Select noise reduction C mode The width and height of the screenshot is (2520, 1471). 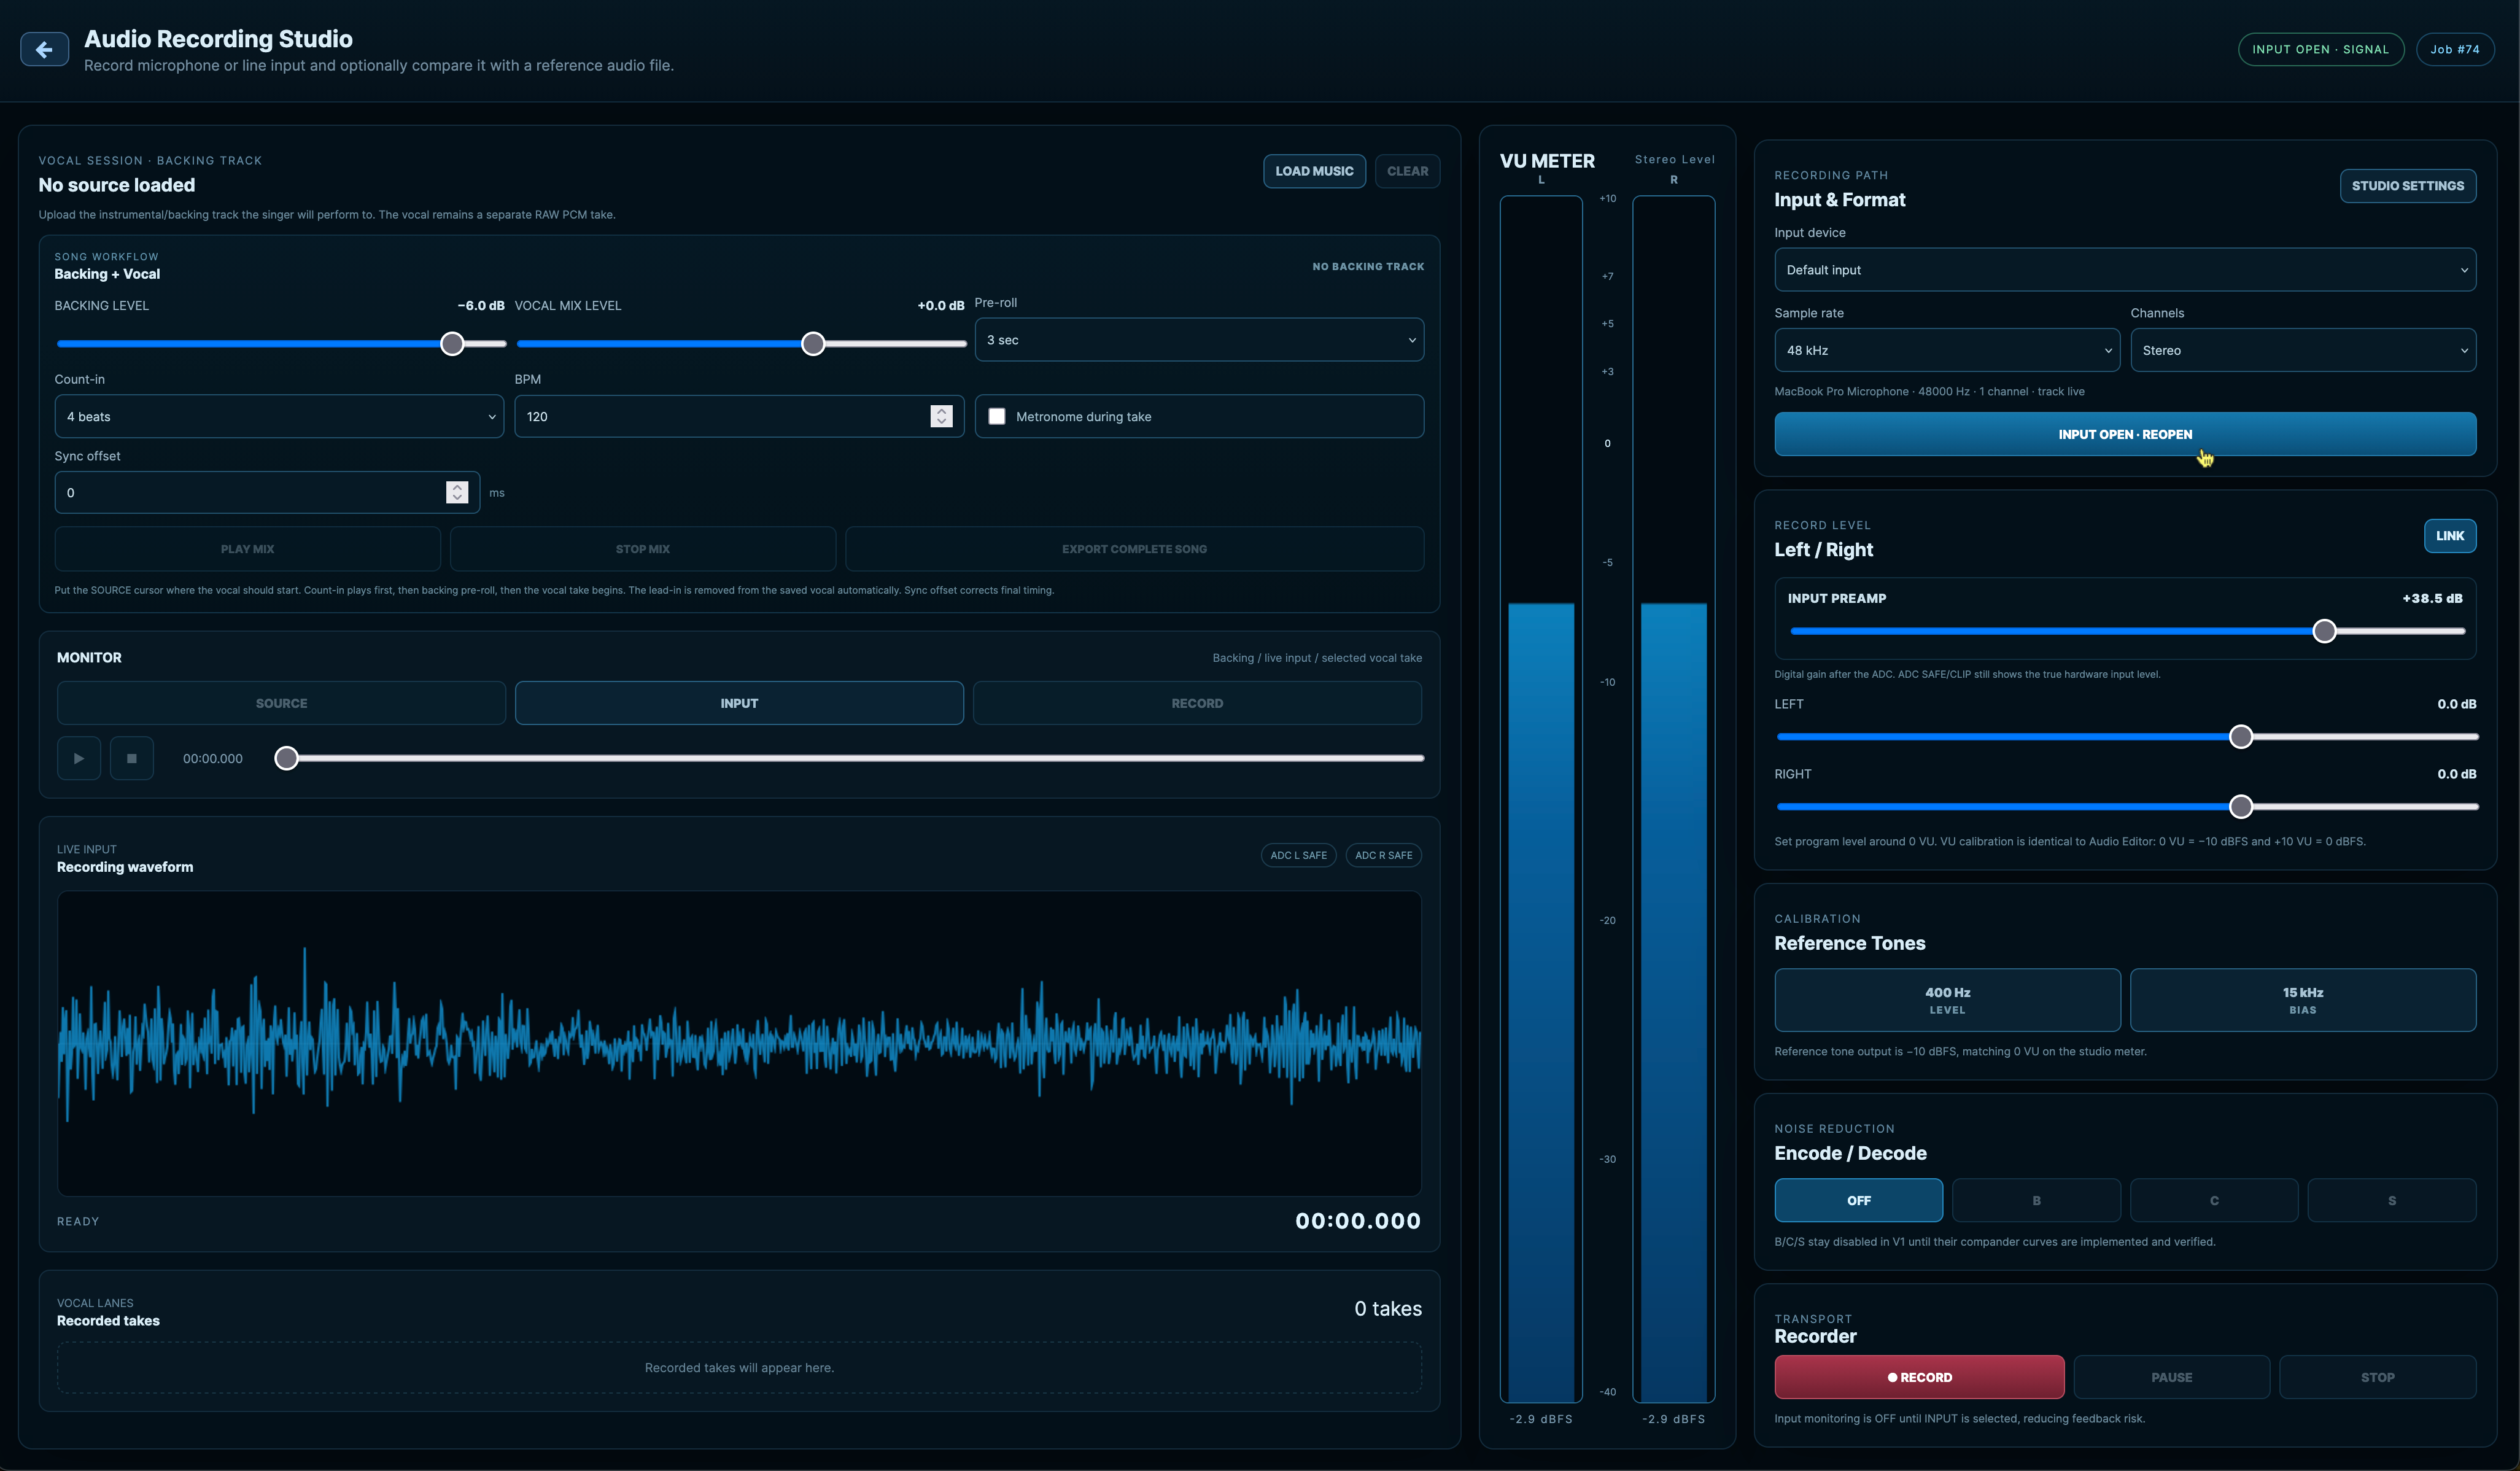coord(2214,1200)
